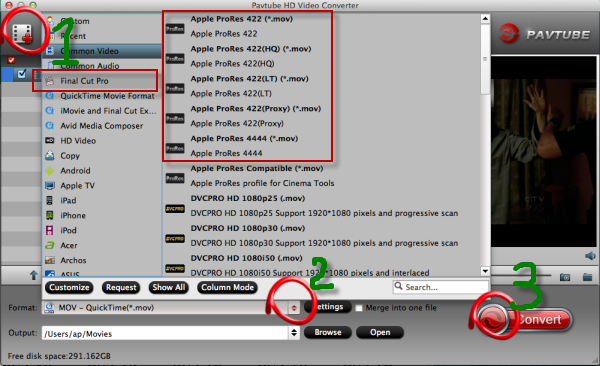This screenshot has height=366, width=600.
Task: Toggle the blue checked file row checkbox
Action: click(22, 73)
